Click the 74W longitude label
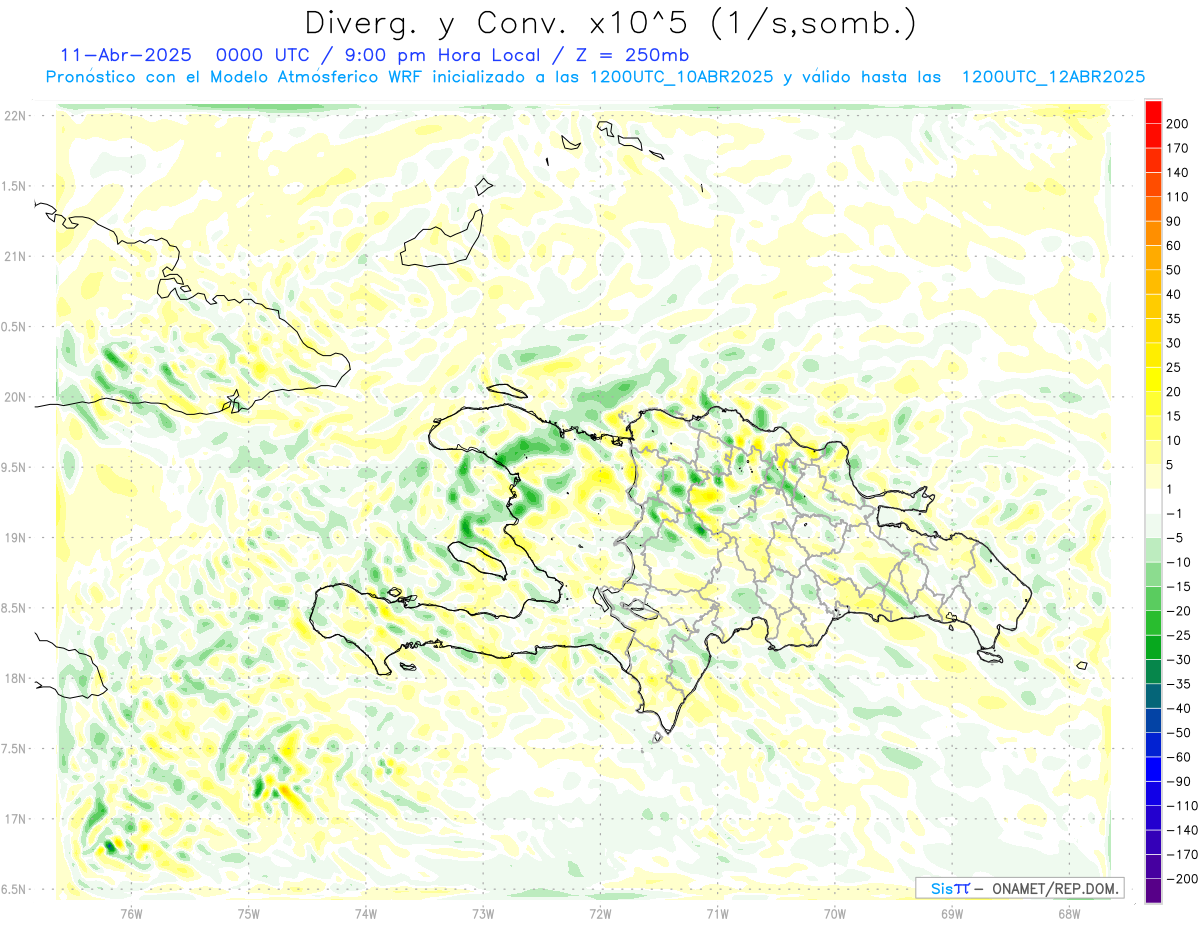 pos(366,913)
